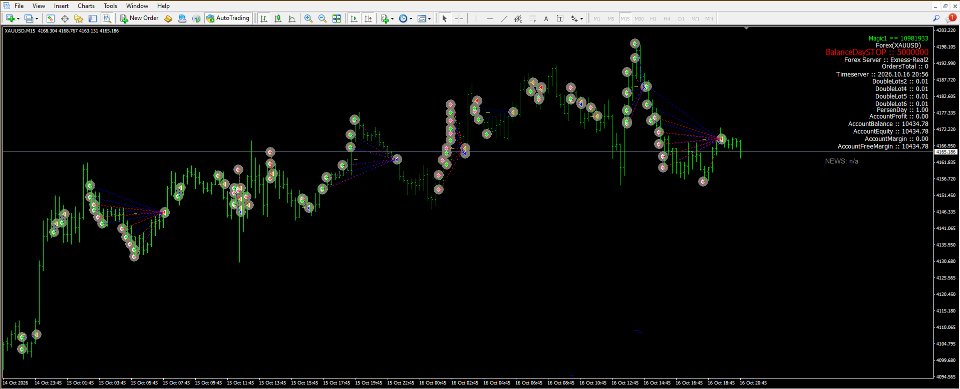Click the "NEWS: n/a" label

(x=842, y=161)
